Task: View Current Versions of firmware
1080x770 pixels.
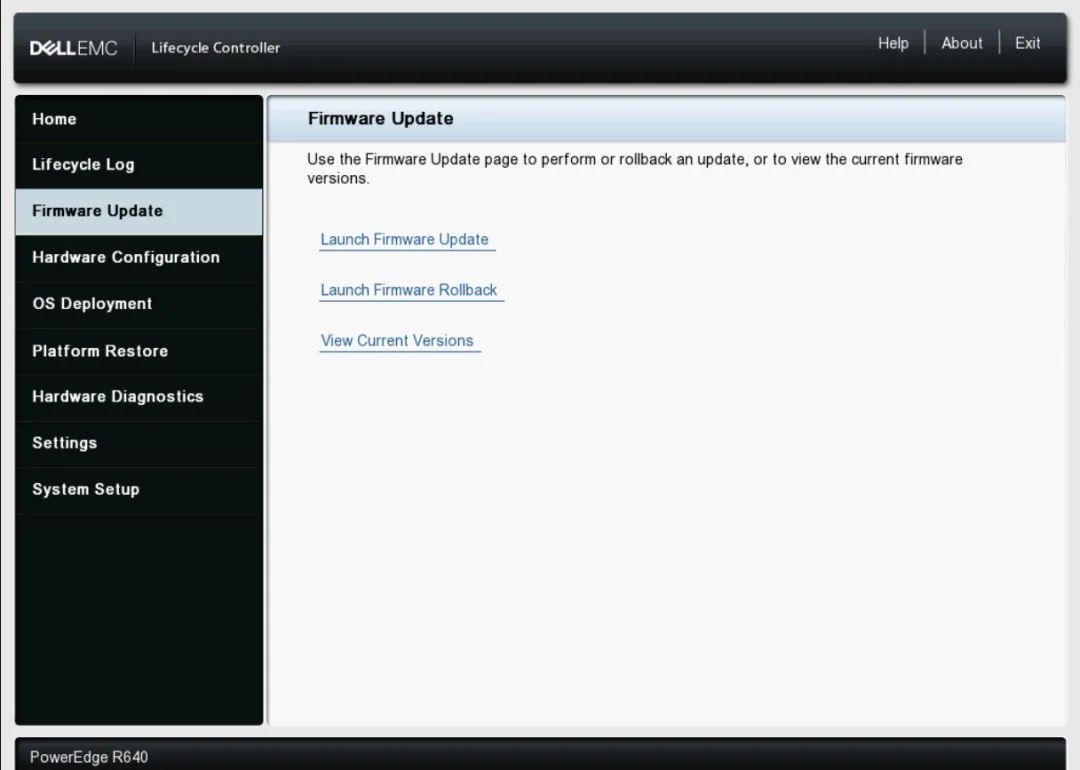Action: (x=398, y=340)
